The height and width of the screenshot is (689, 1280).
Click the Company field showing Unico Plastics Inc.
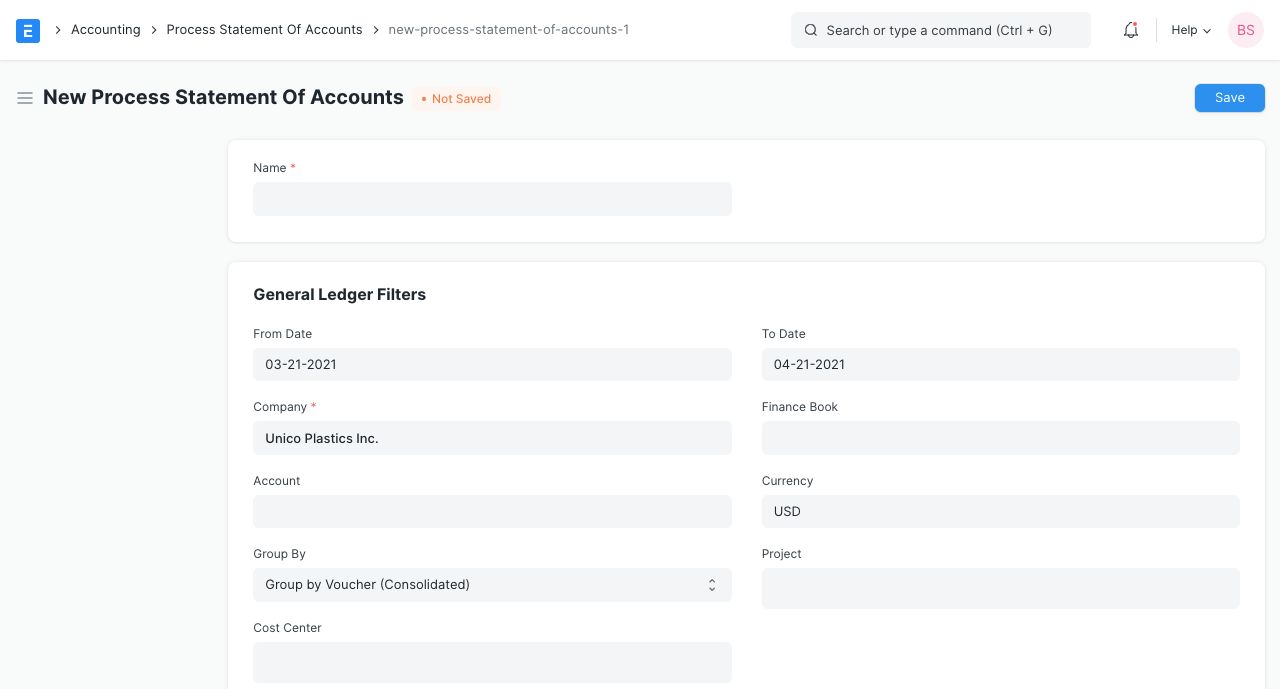click(x=492, y=438)
